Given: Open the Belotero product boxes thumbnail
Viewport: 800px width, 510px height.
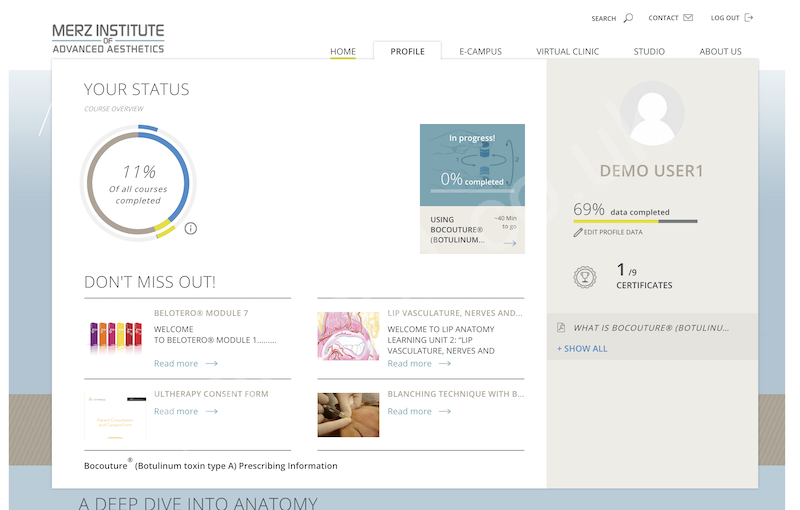Looking at the screenshot, I should [x=115, y=338].
